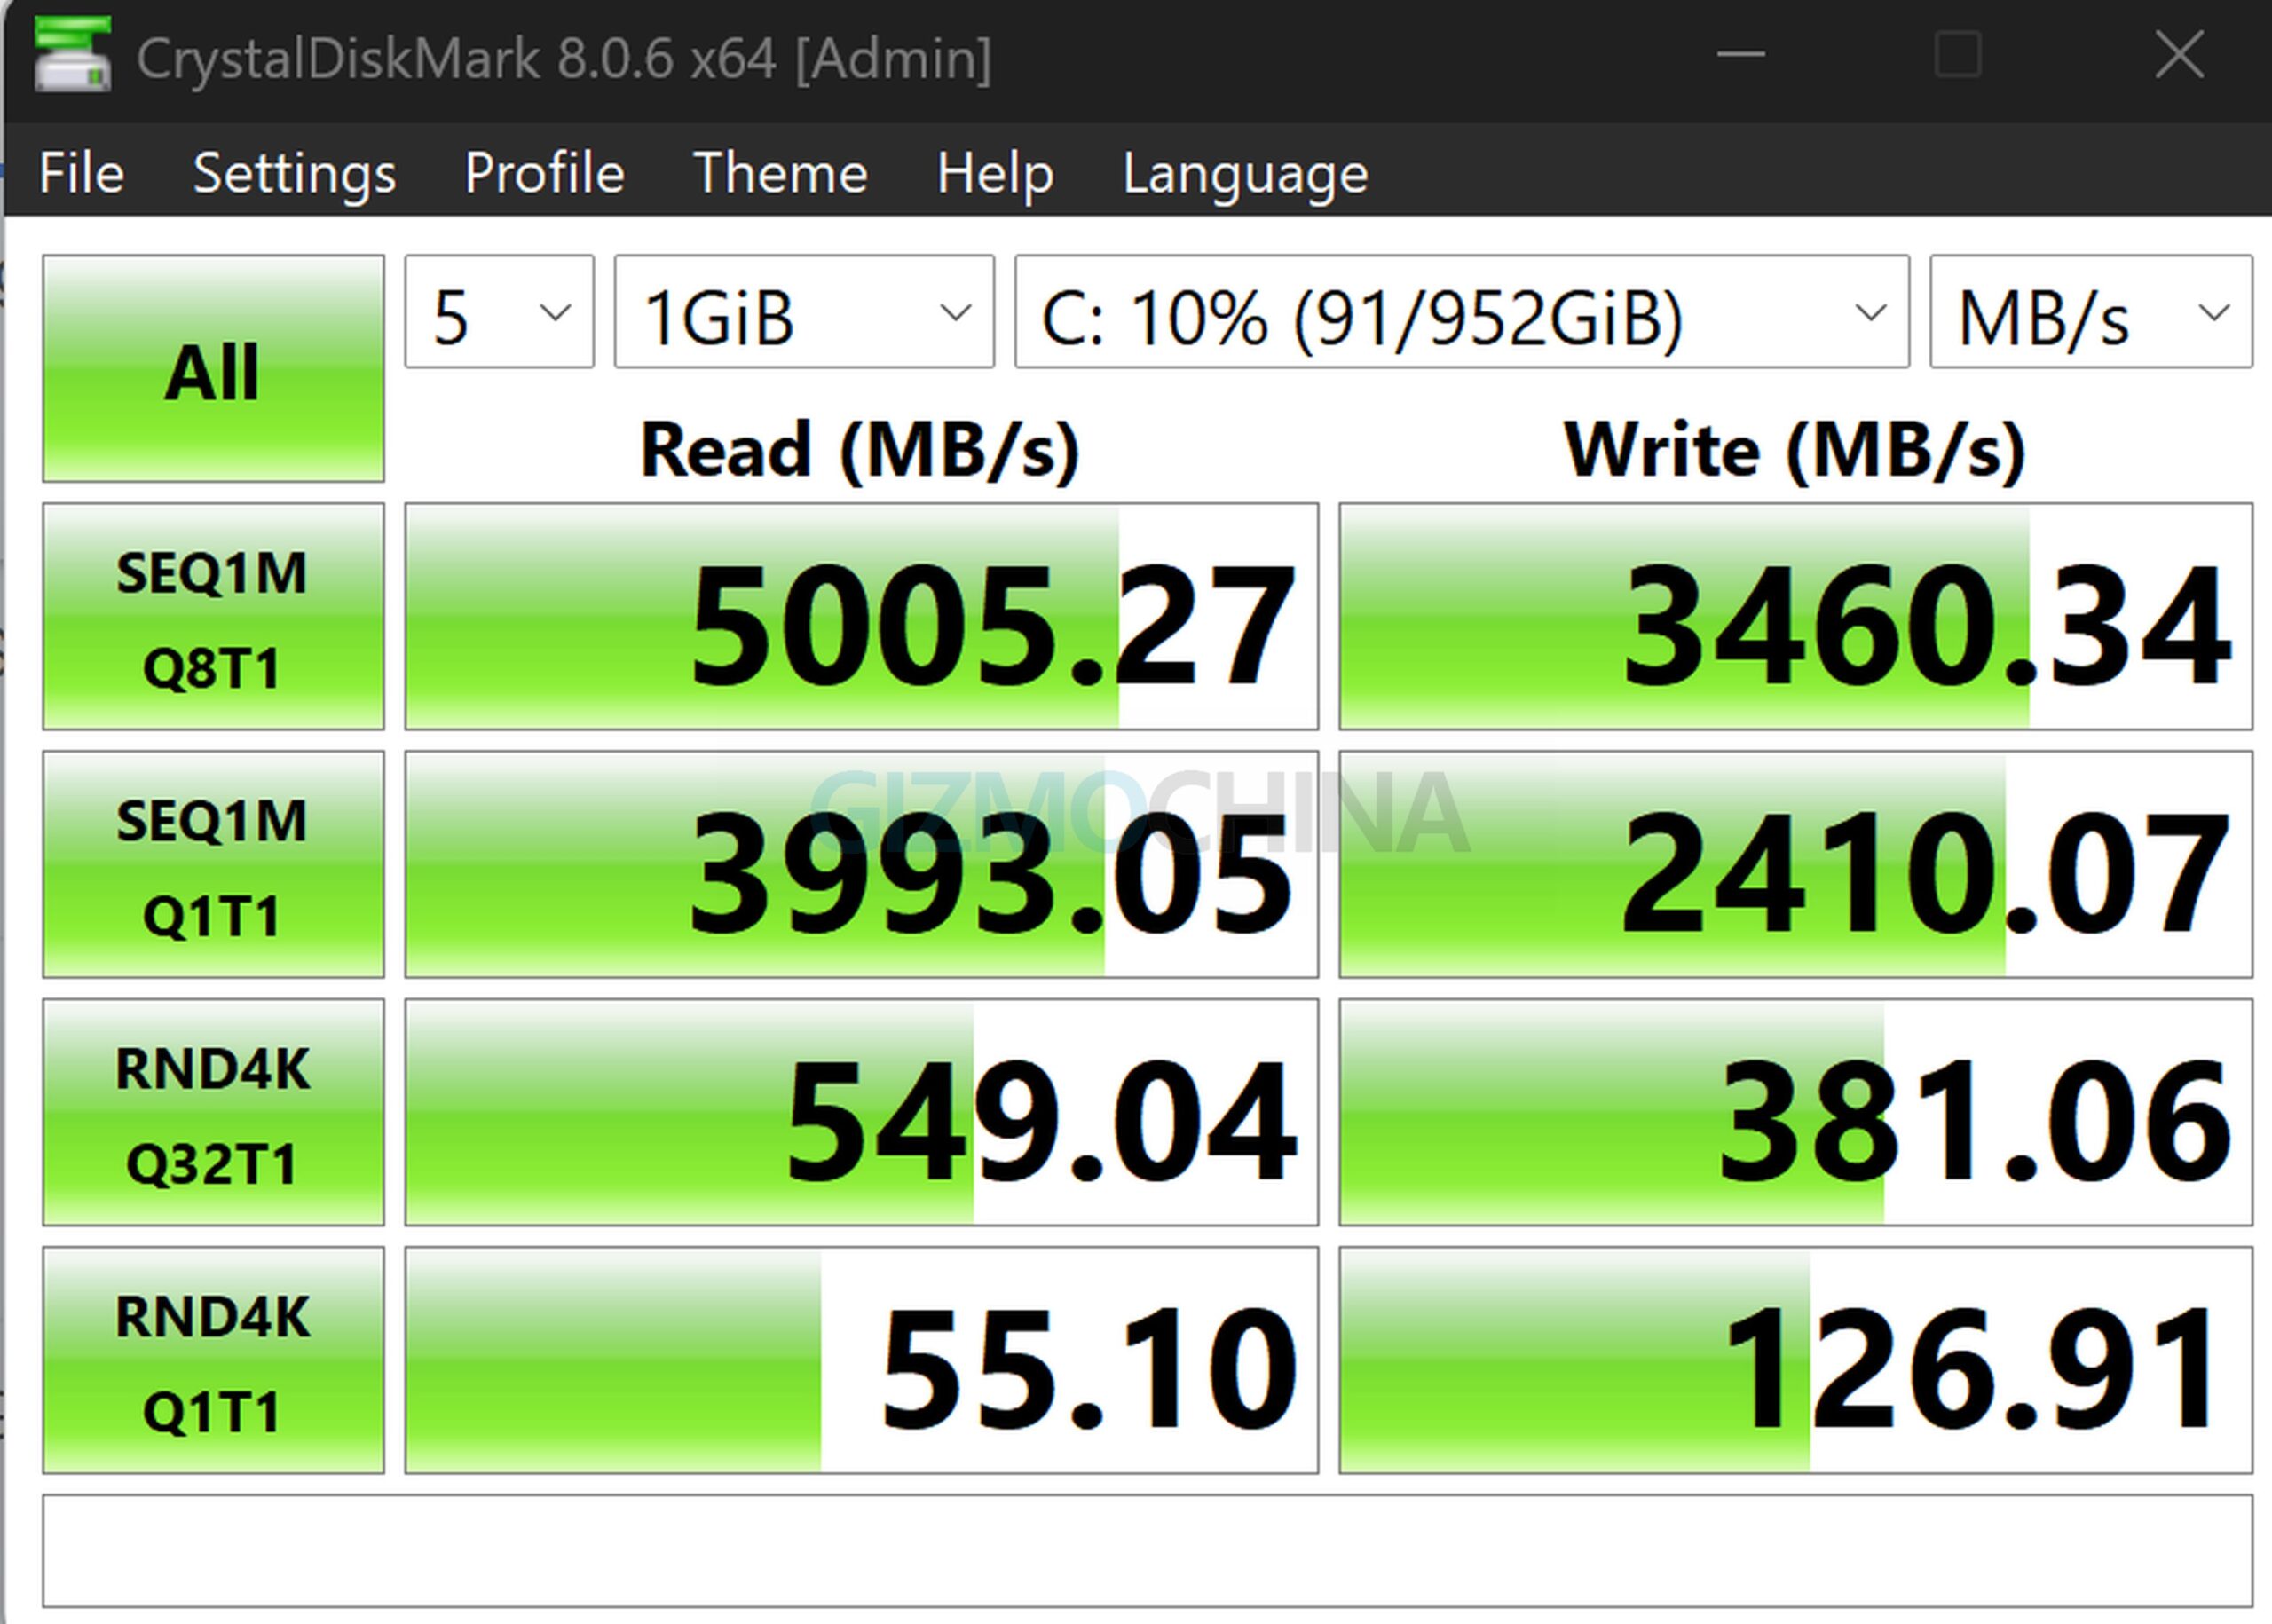Open the Language menu
The image size is (2272, 1624).
point(1245,173)
